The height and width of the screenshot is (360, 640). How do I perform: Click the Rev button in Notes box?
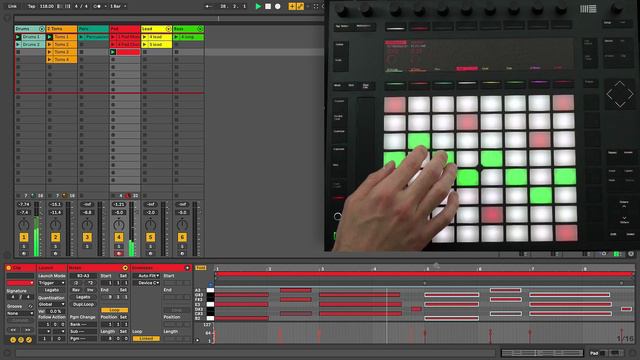(76, 290)
